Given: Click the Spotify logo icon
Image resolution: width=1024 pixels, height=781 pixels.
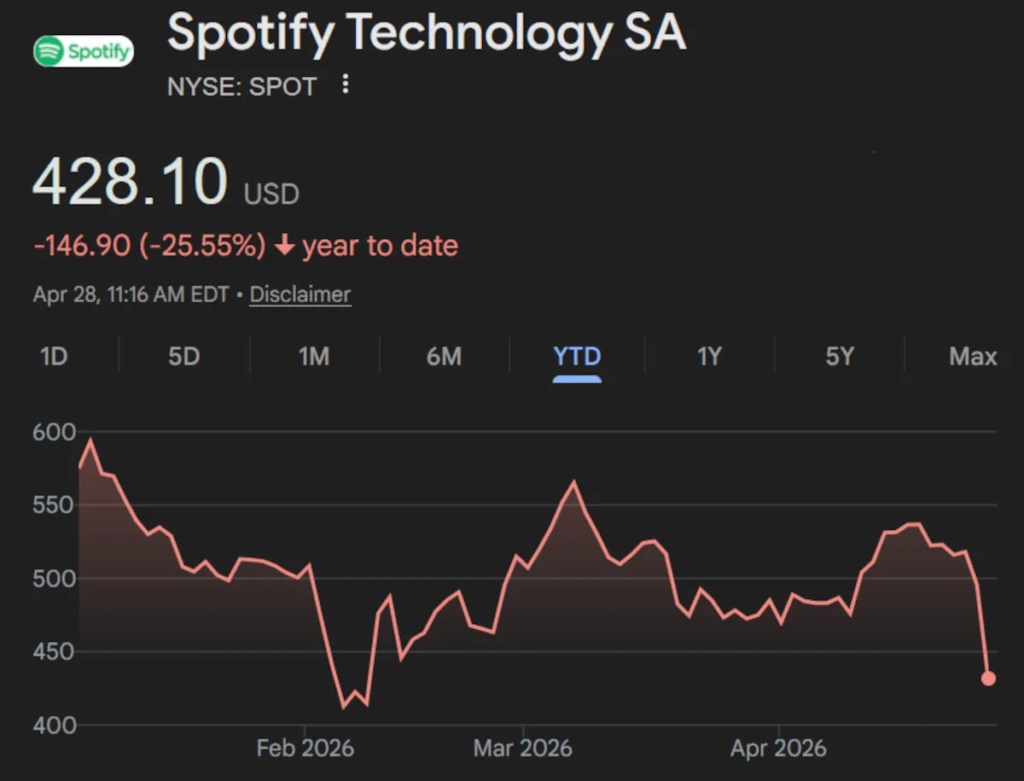Looking at the screenshot, I should [x=83, y=51].
